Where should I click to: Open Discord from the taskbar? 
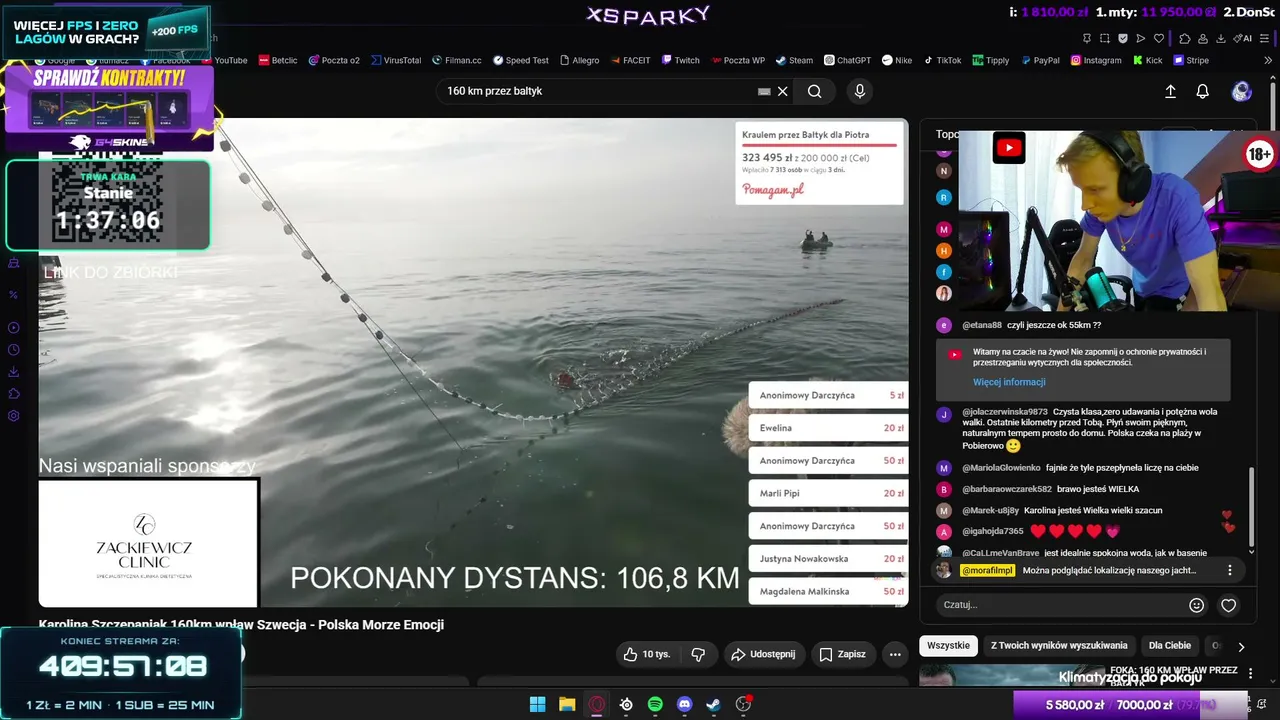684,704
